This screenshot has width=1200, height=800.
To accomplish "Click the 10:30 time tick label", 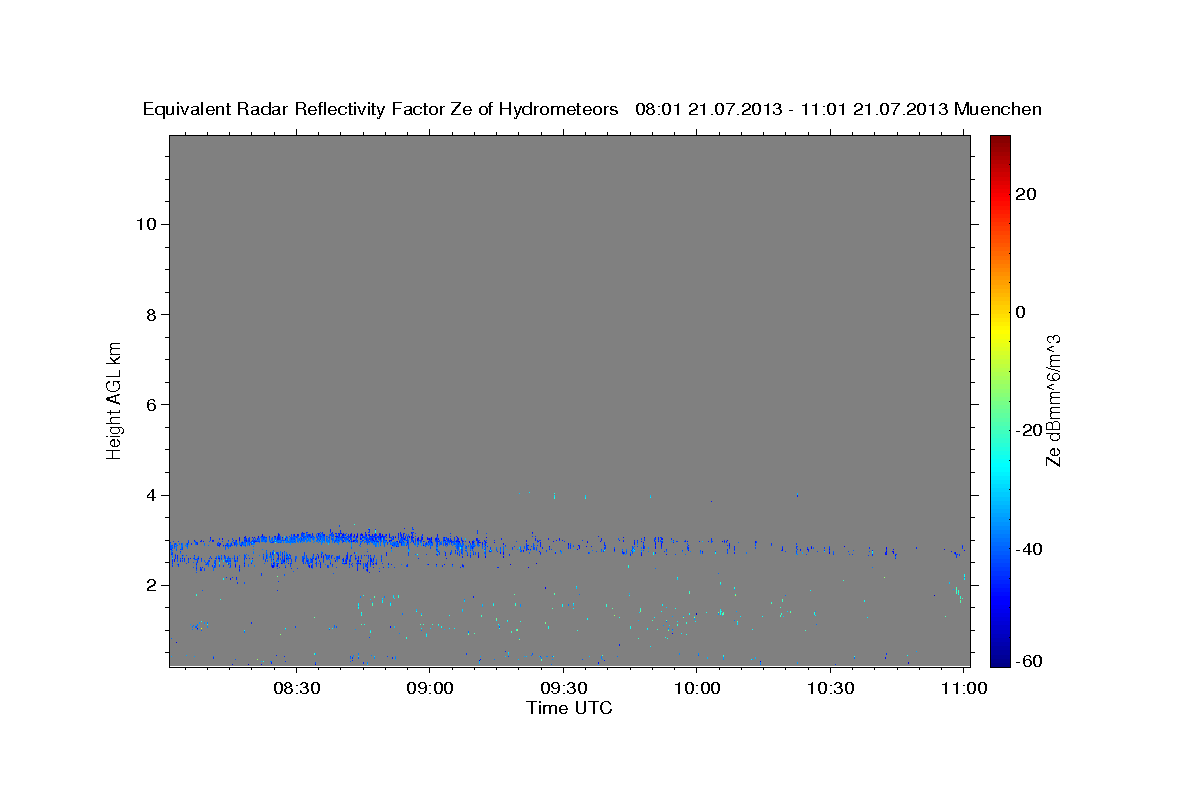I will (830, 689).
